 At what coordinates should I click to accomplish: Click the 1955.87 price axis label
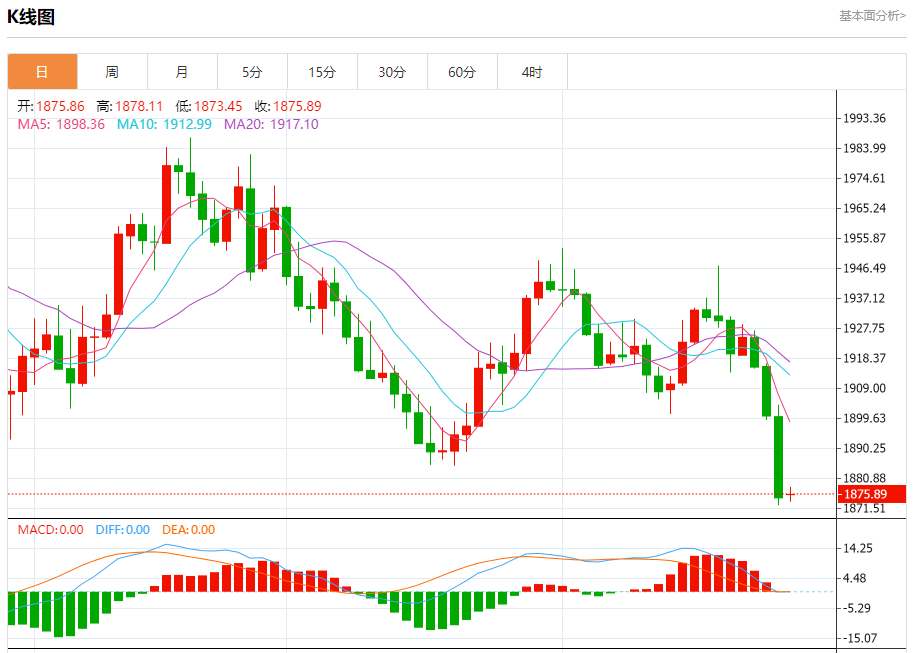click(864, 238)
